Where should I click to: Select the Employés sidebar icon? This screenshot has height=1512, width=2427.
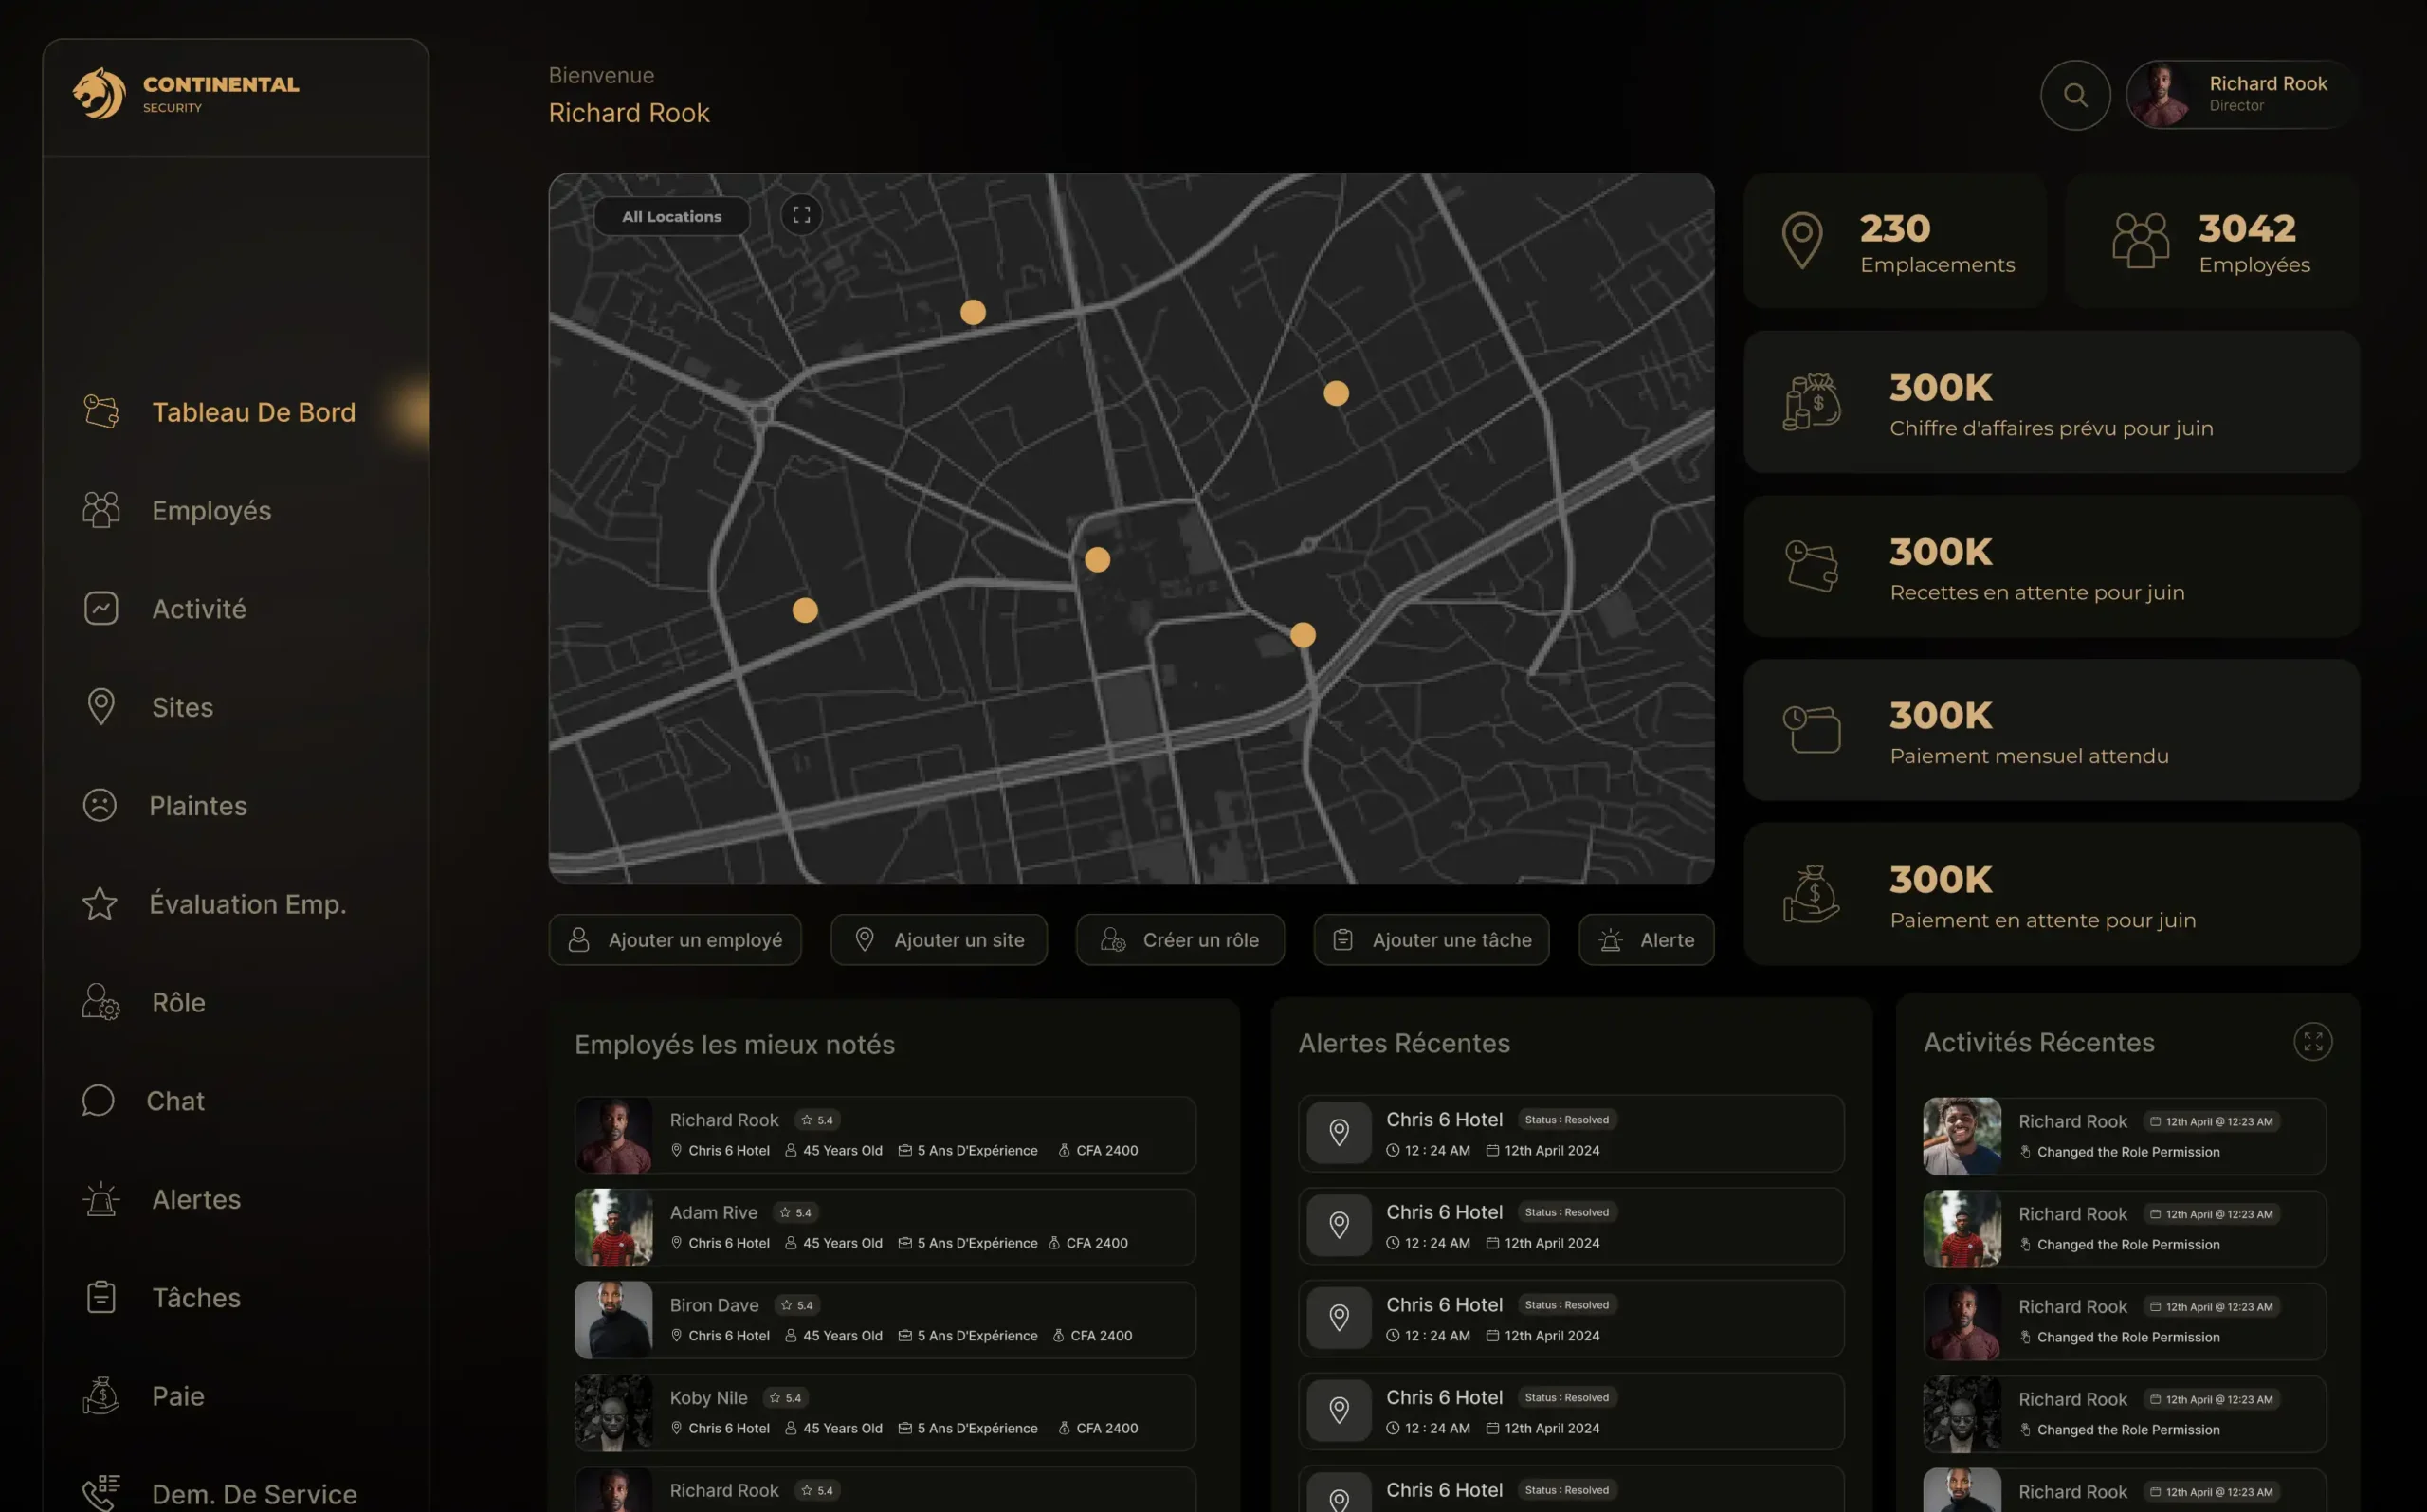[x=101, y=510]
